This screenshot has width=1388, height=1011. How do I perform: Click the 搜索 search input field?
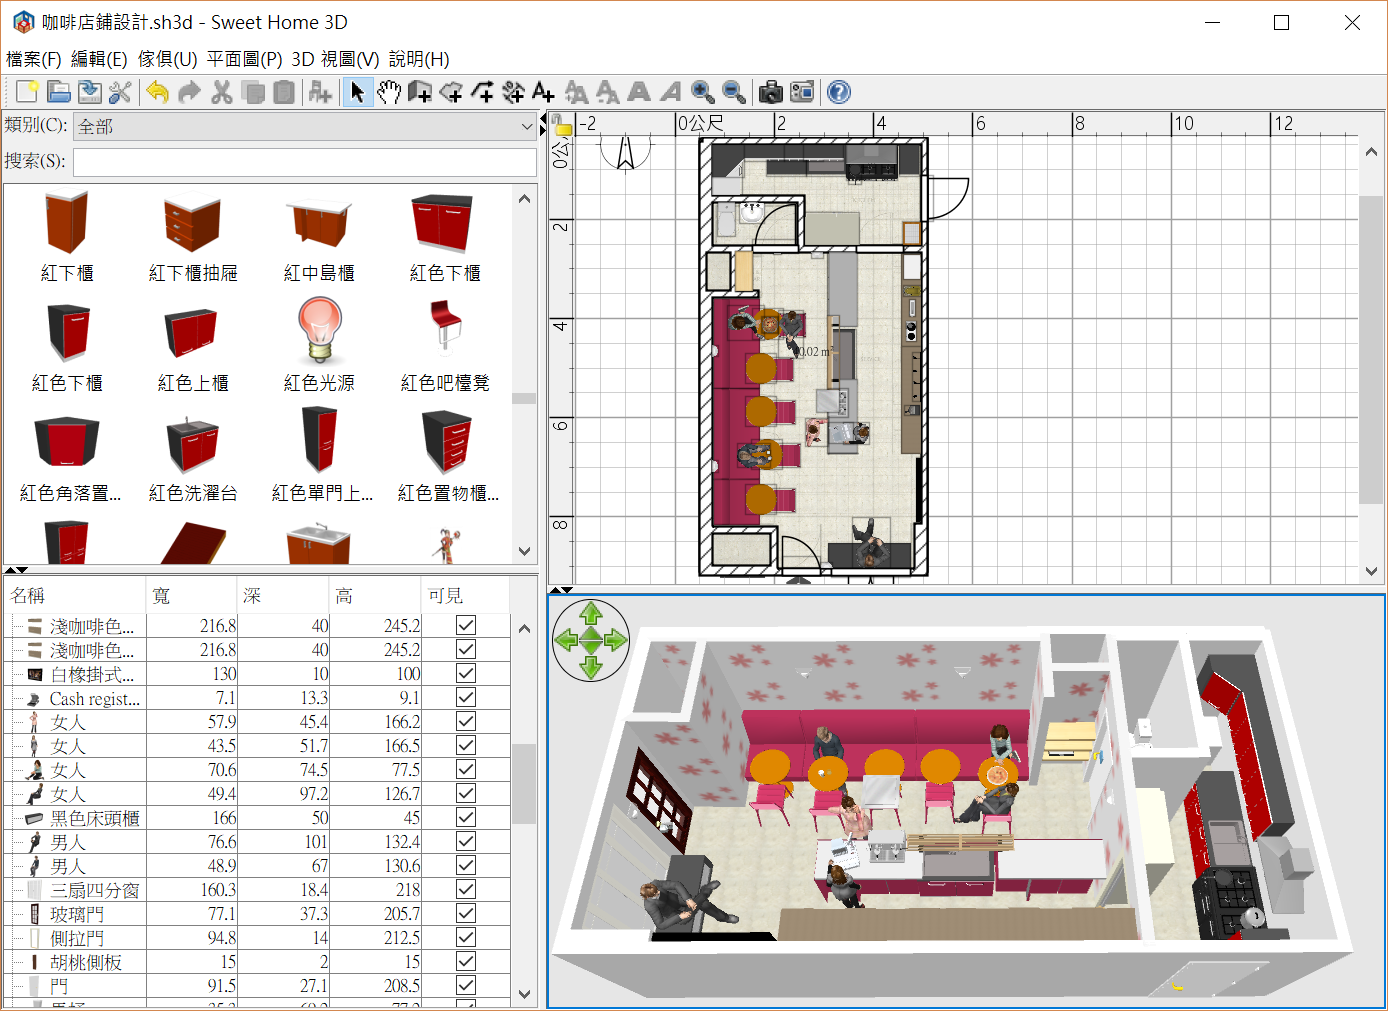click(305, 162)
